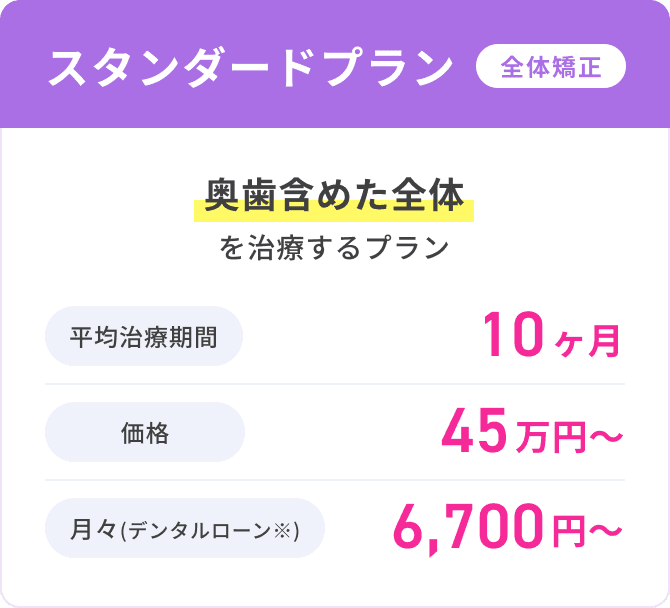Select the 全体矯正 white badge
This screenshot has height=608, width=670.
pyautogui.click(x=551, y=66)
